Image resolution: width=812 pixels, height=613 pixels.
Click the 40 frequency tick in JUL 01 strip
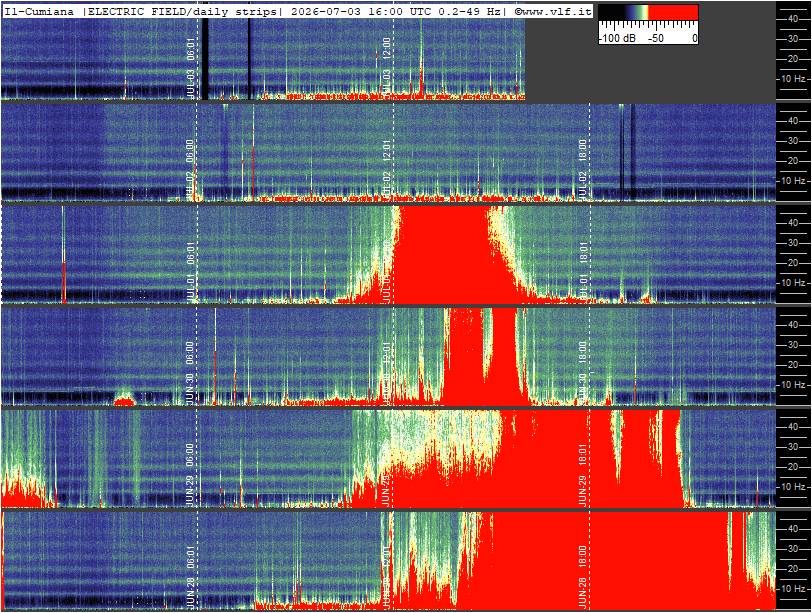pos(792,223)
